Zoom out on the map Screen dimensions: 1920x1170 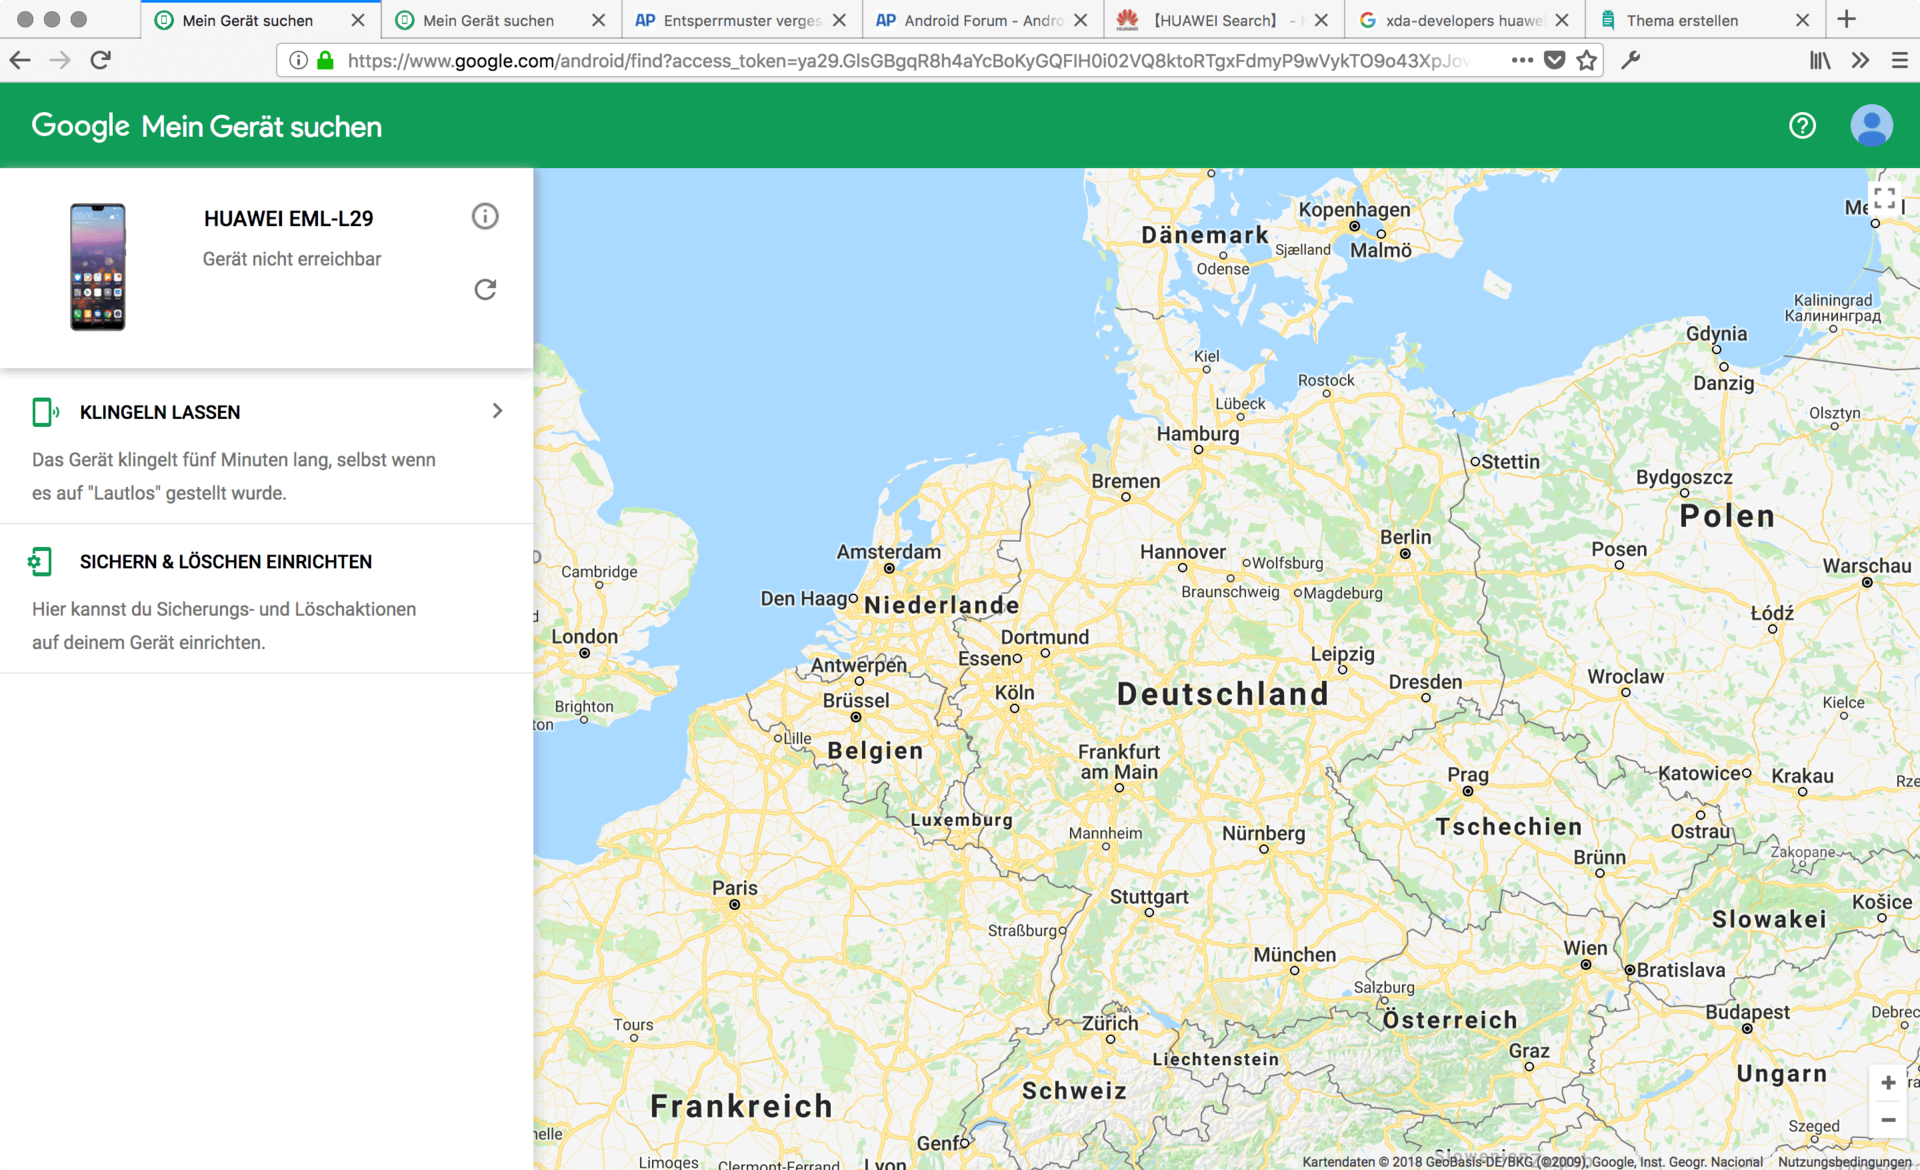point(1888,1120)
